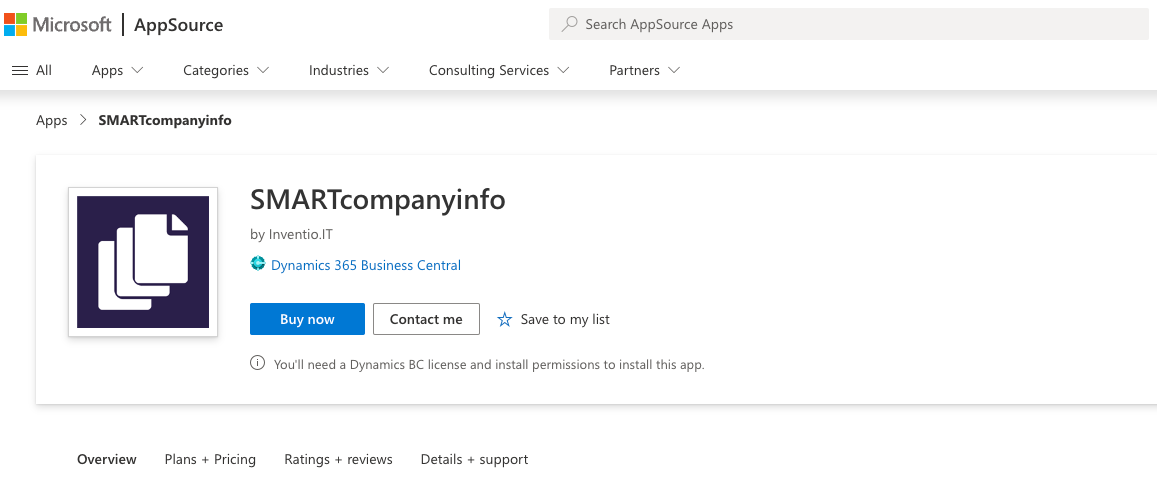Screen dimensions: 1157x477
Task: Click the info circle icon
Action: [x=258, y=364]
